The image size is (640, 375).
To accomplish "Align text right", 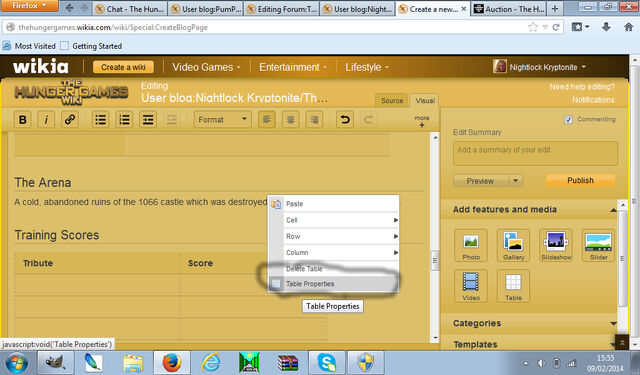I will click(x=314, y=120).
